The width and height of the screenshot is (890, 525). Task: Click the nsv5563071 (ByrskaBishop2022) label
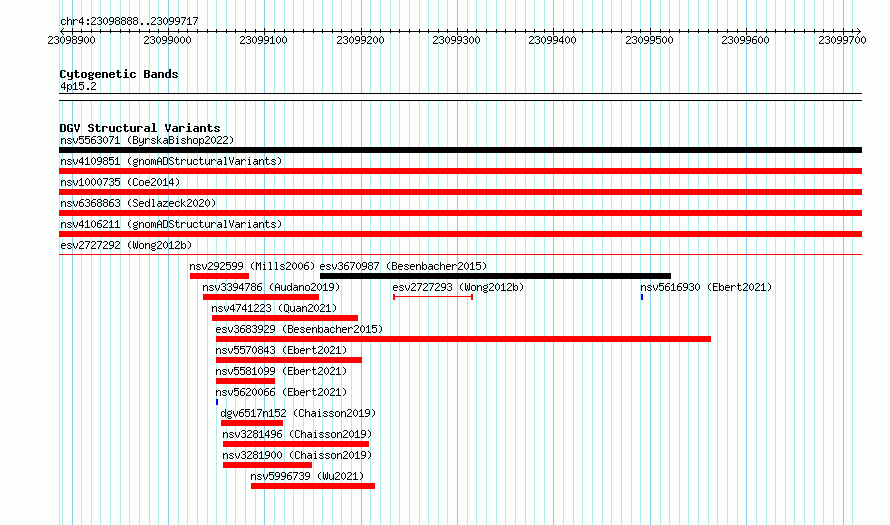tap(147, 140)
